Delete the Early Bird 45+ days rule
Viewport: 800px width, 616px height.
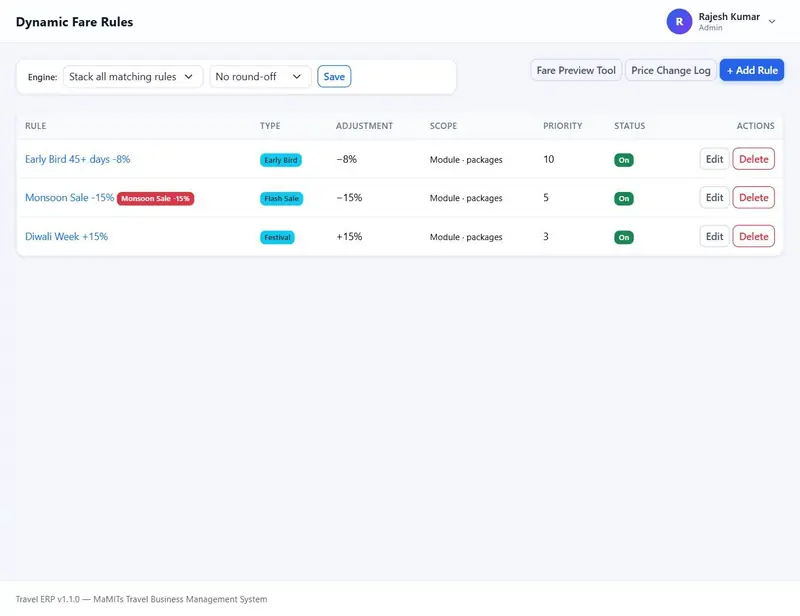754,159
